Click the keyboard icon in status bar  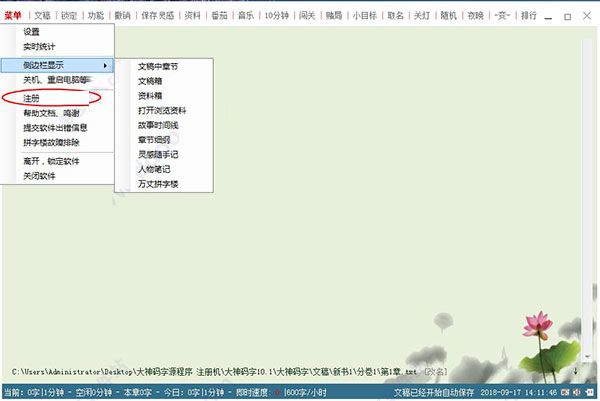point(565,393)
